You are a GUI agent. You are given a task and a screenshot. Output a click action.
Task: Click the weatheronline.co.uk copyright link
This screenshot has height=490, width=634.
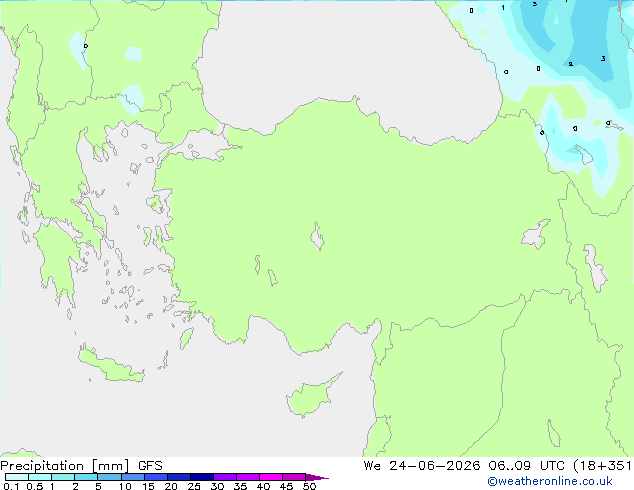click(x=550, y=481)
